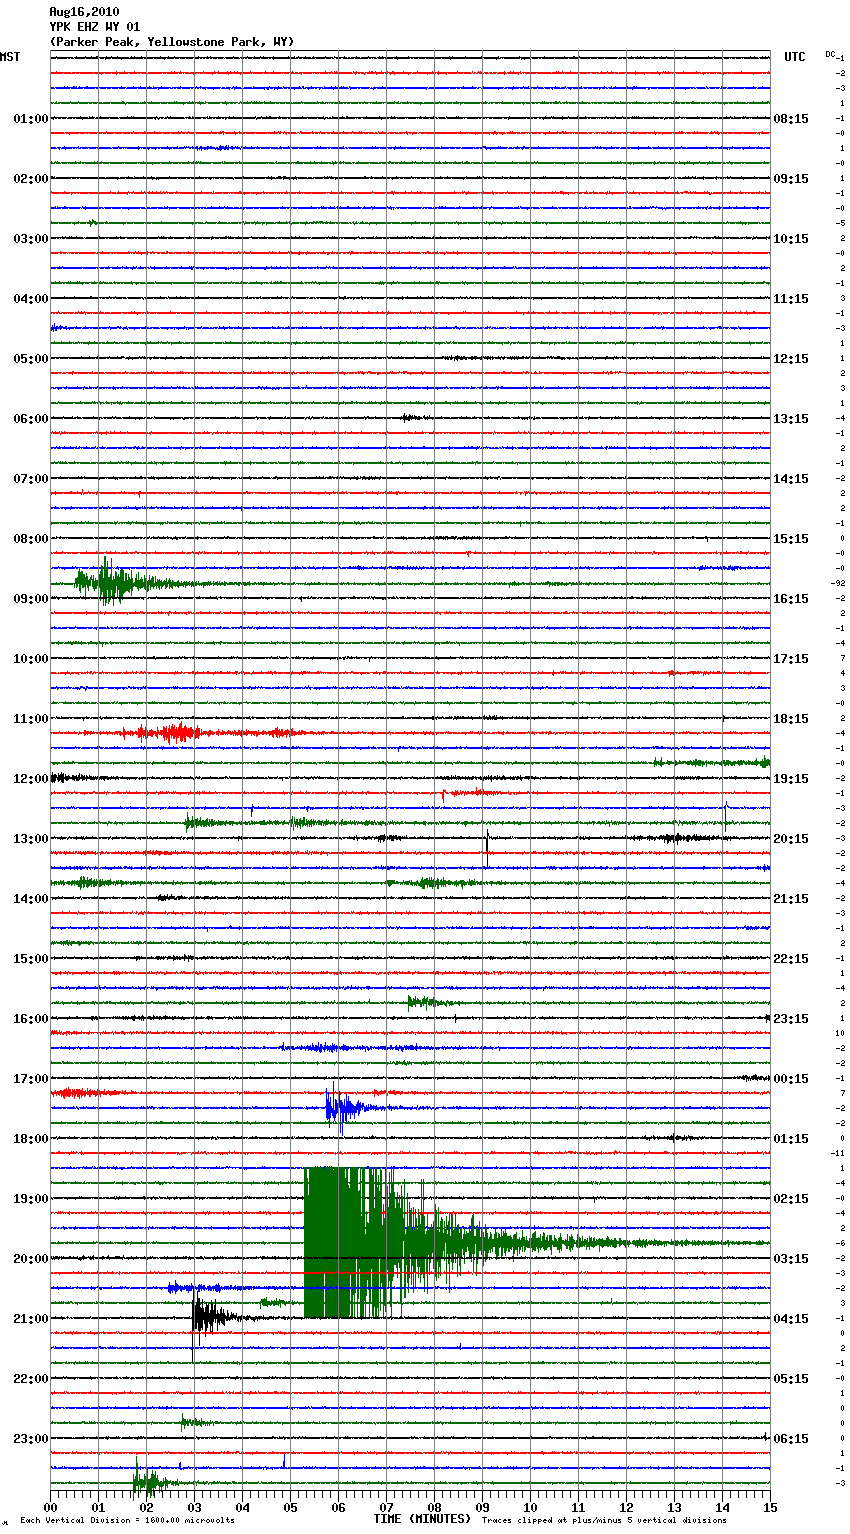
Task: Click the 20:15 UTC time label
Action: (791, 839)
